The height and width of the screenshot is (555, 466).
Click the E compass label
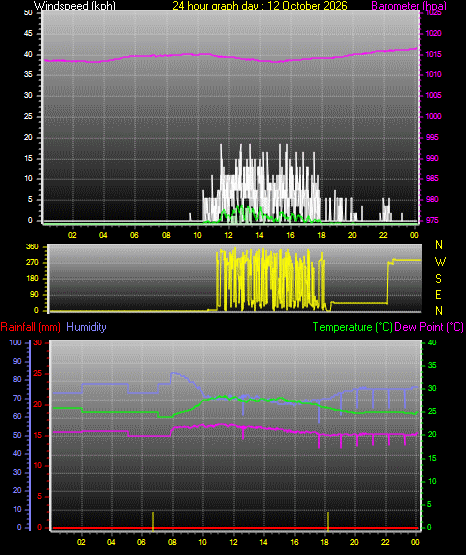(438, 294)
